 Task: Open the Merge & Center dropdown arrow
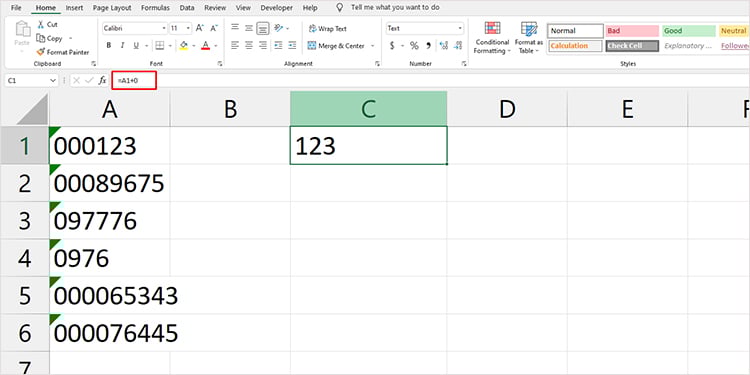pyautogui.click(x=373, y=46)
